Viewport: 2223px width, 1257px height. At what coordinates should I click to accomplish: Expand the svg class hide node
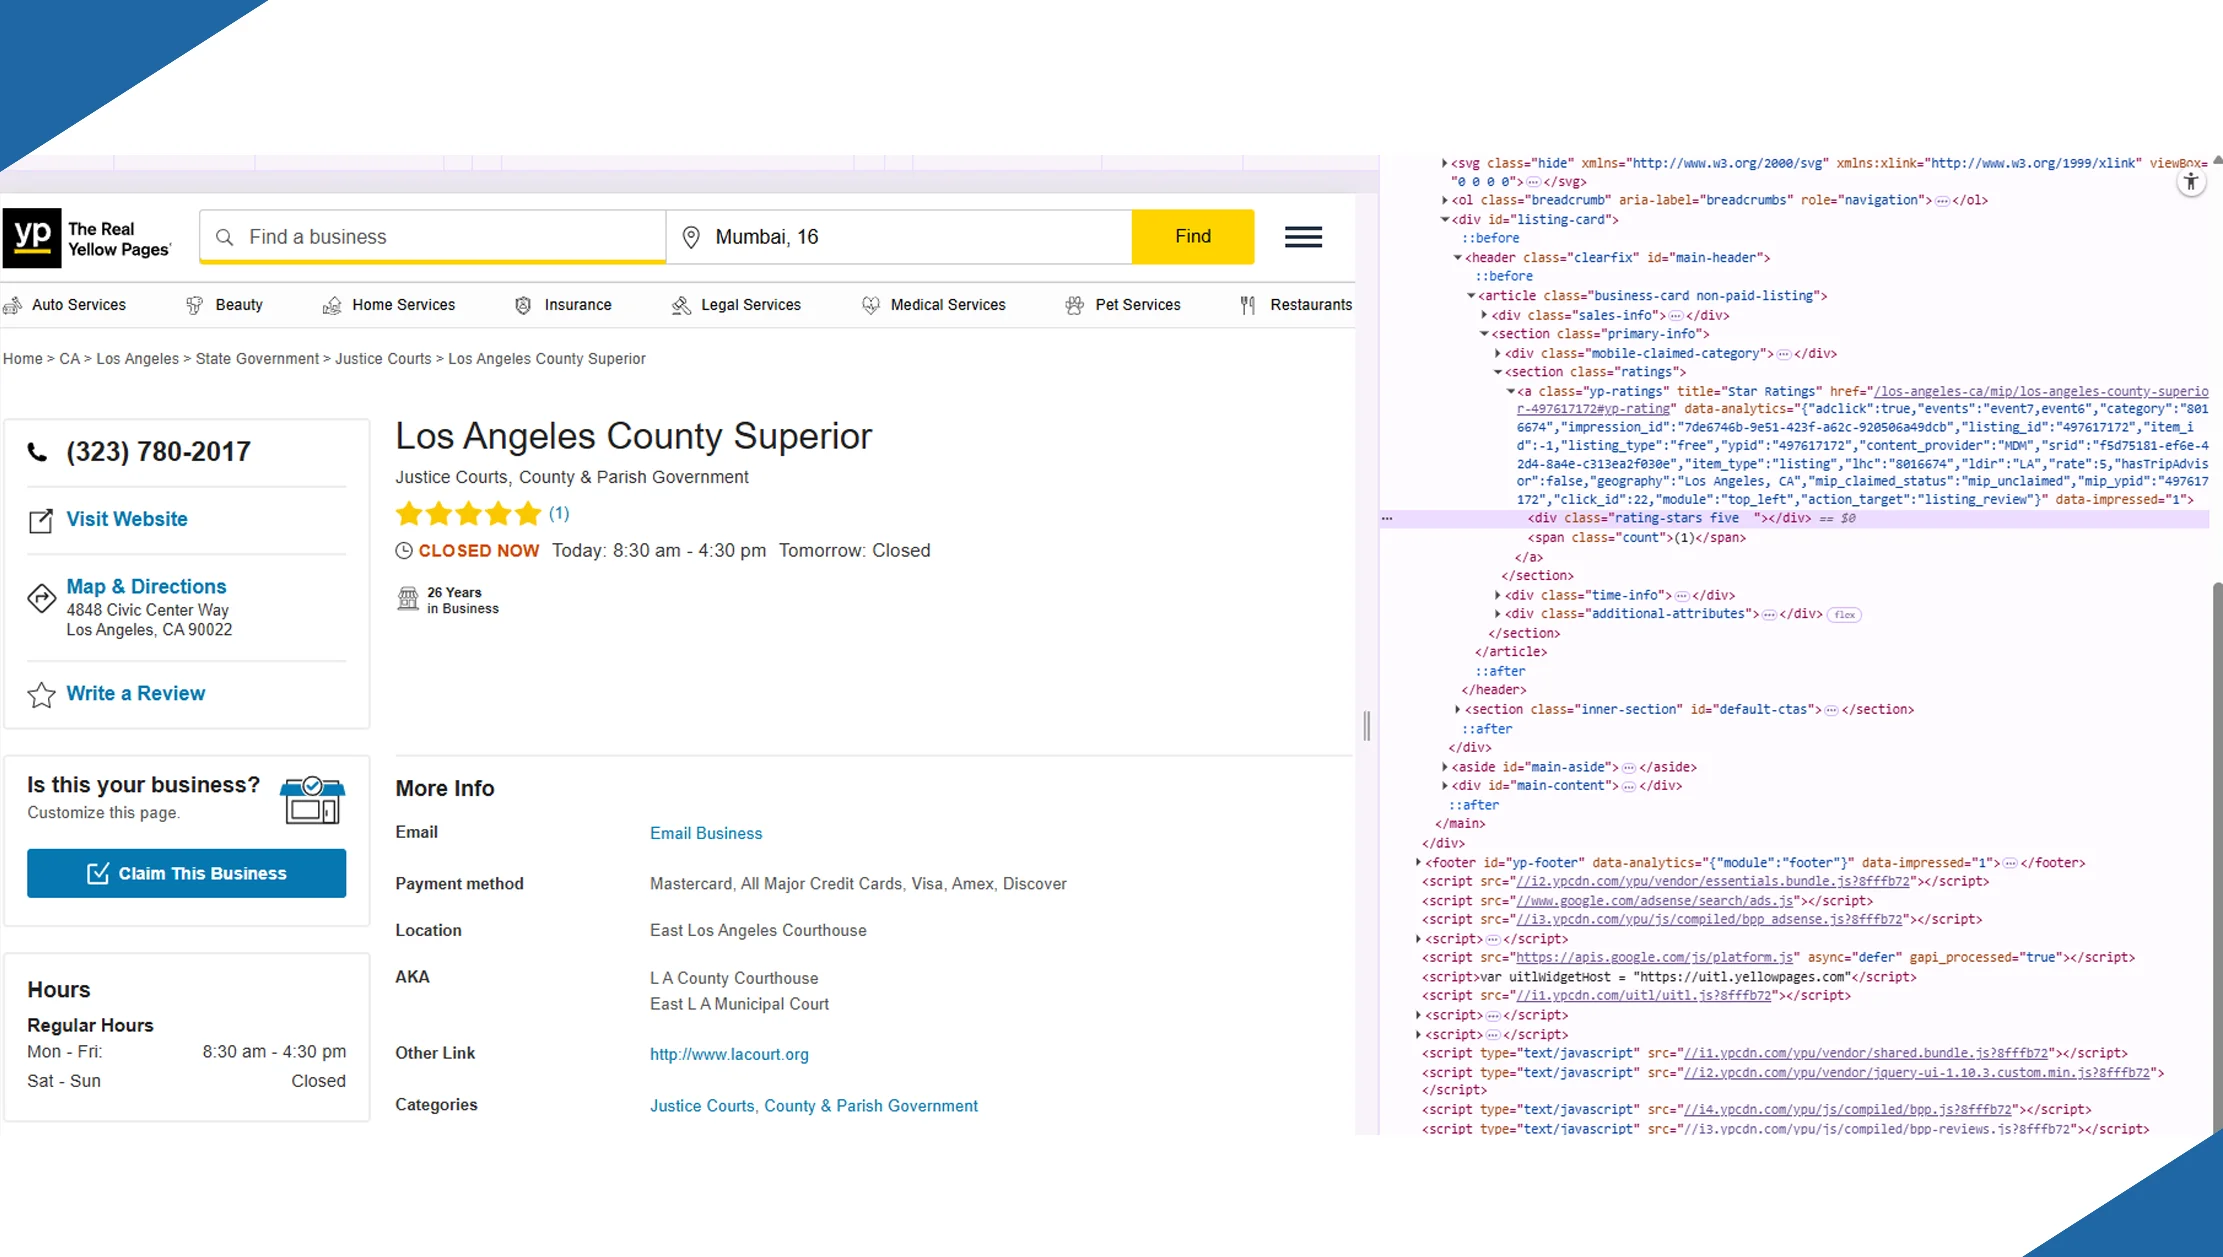coord(1444,163)
